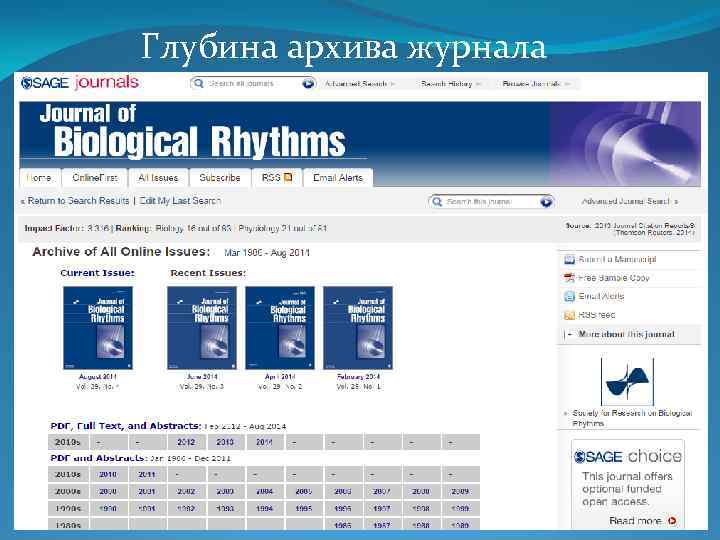Open the Subscribe tab
The height and width of the screenshot is (540, 720).
[220, 178]
